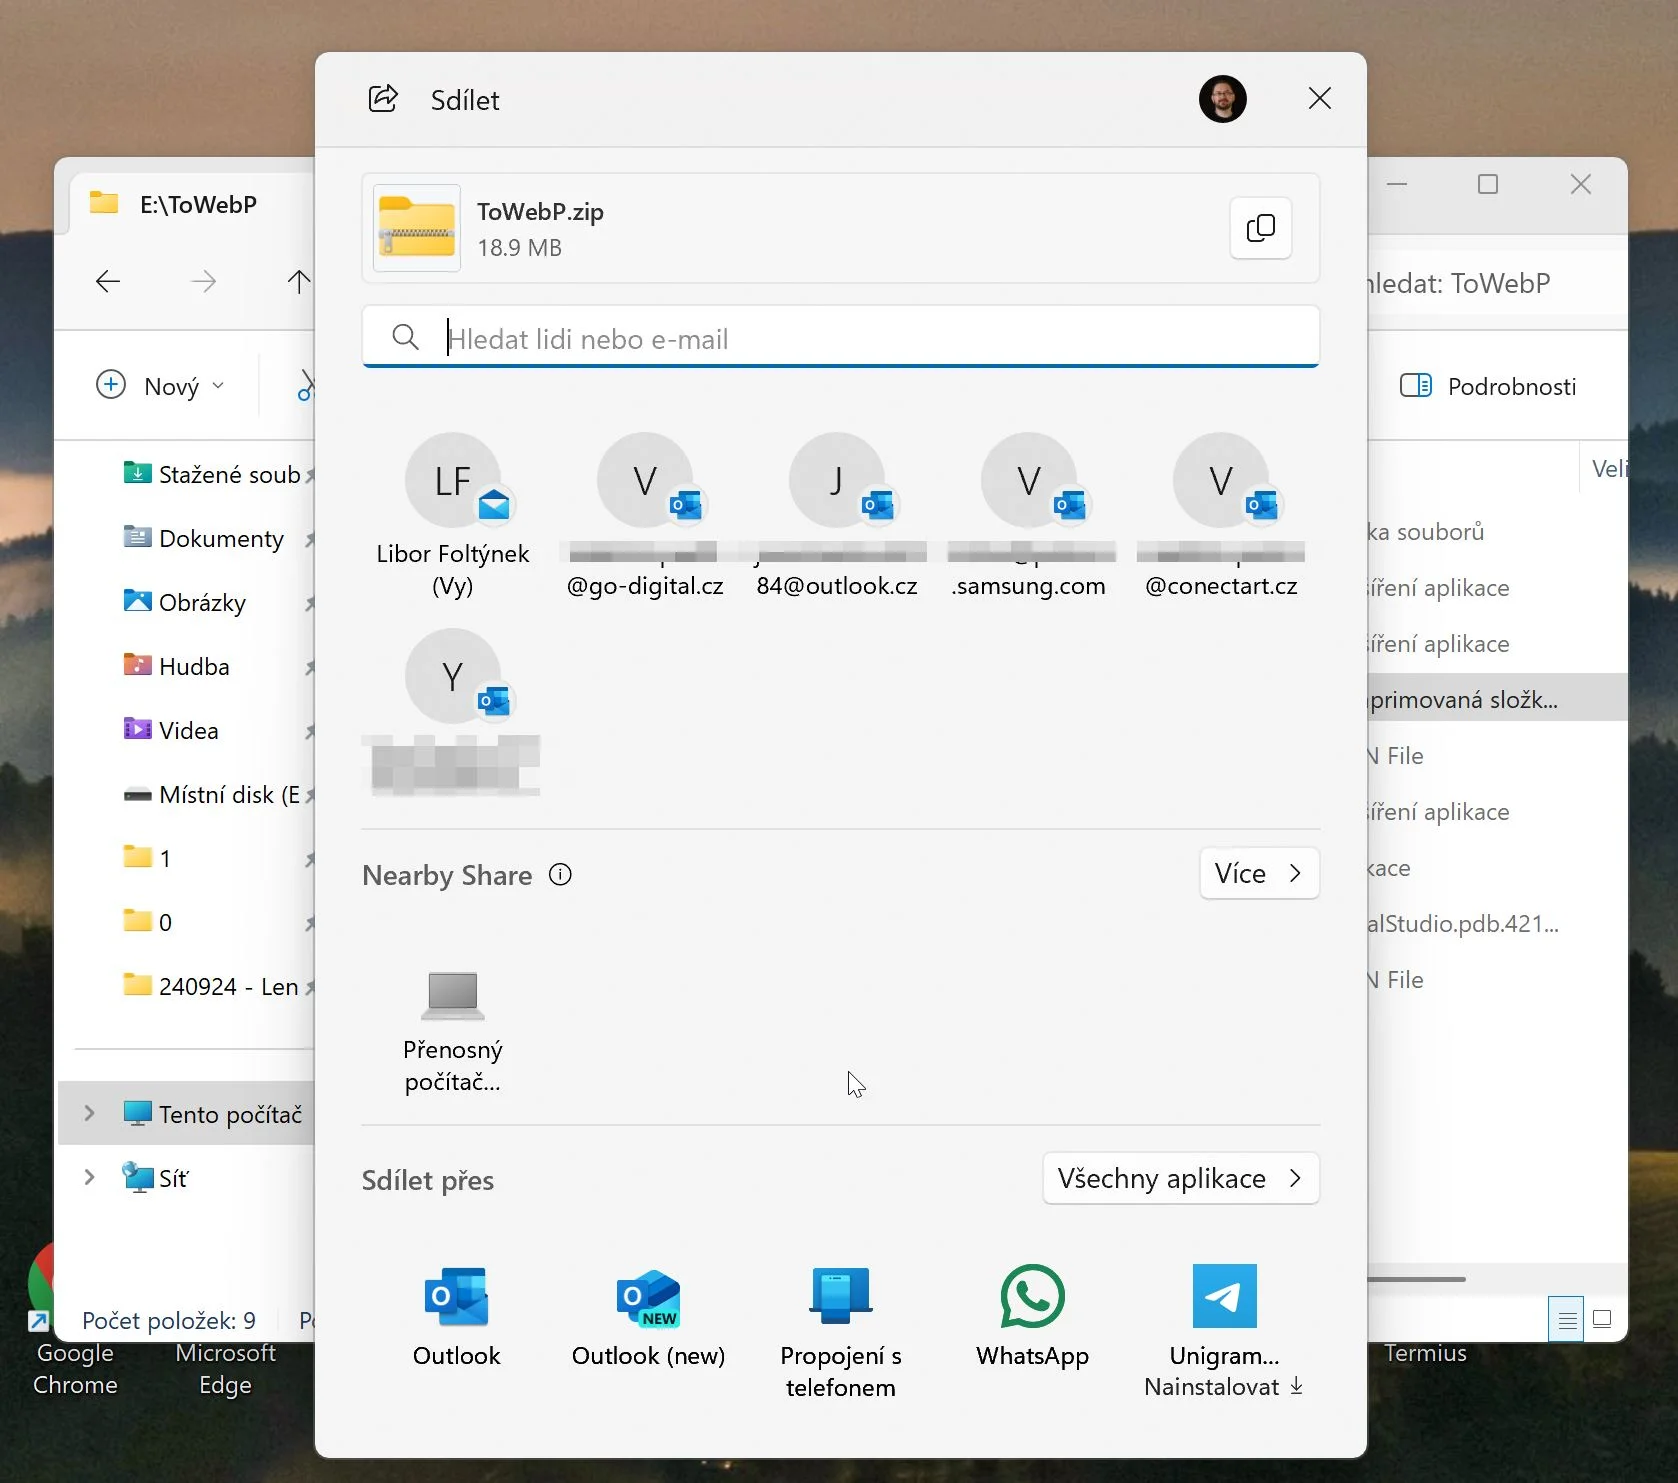Click the Nearby Share info icon
This screenshot has width=1678, height=1483.
point(560,875)
